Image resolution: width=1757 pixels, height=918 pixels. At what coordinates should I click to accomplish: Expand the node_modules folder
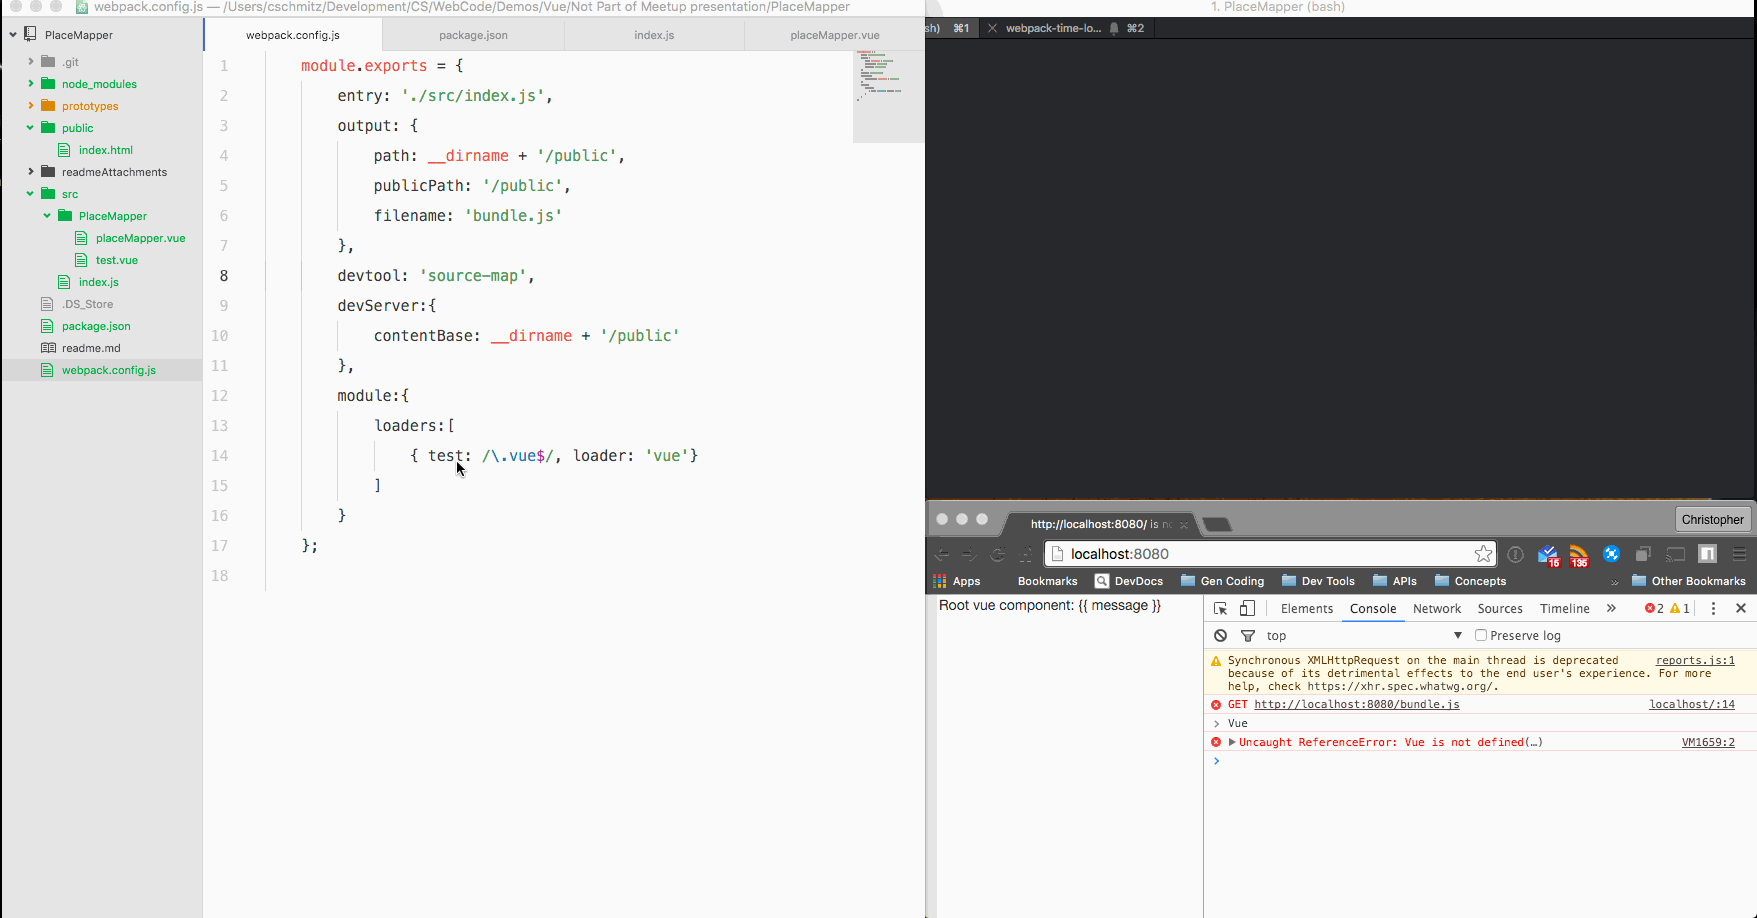pyautogui.click(x=31, y=83)
